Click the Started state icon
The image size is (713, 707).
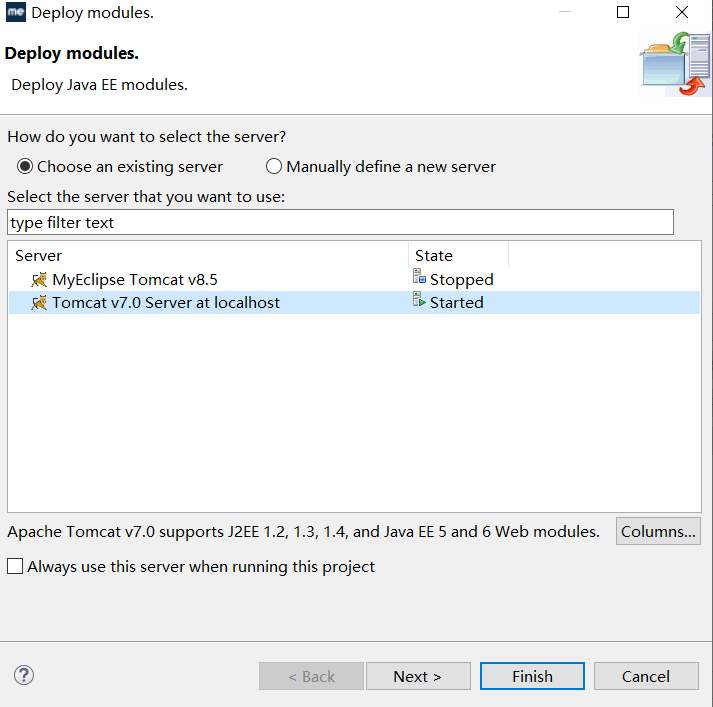coord(420,302)
